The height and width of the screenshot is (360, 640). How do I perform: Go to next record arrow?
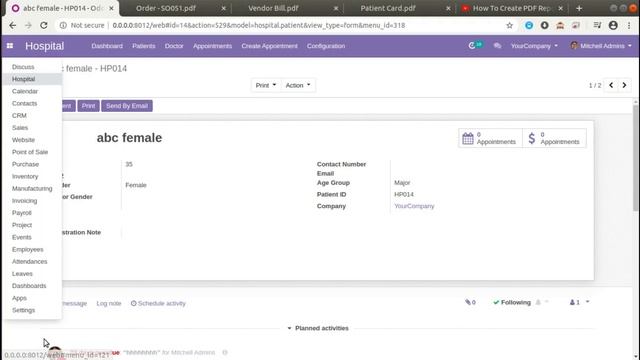click(624, 85)
